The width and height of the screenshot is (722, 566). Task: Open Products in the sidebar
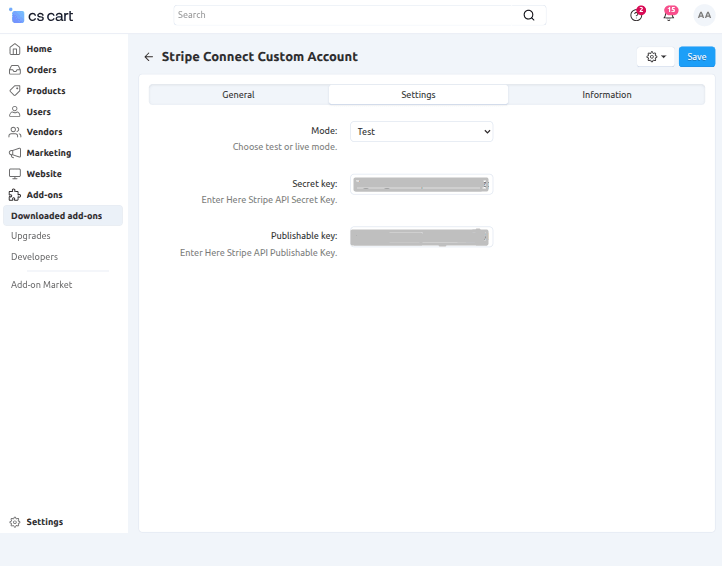[46, 91]
